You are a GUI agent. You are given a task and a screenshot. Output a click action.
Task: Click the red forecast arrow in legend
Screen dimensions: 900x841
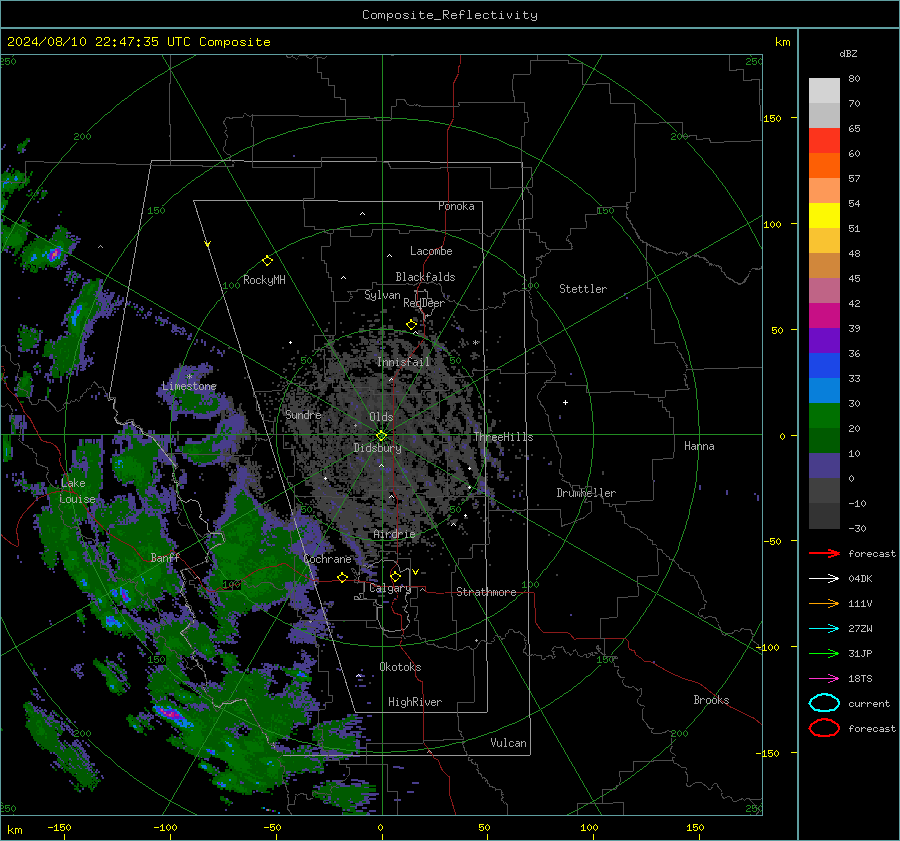pos(824,553)
